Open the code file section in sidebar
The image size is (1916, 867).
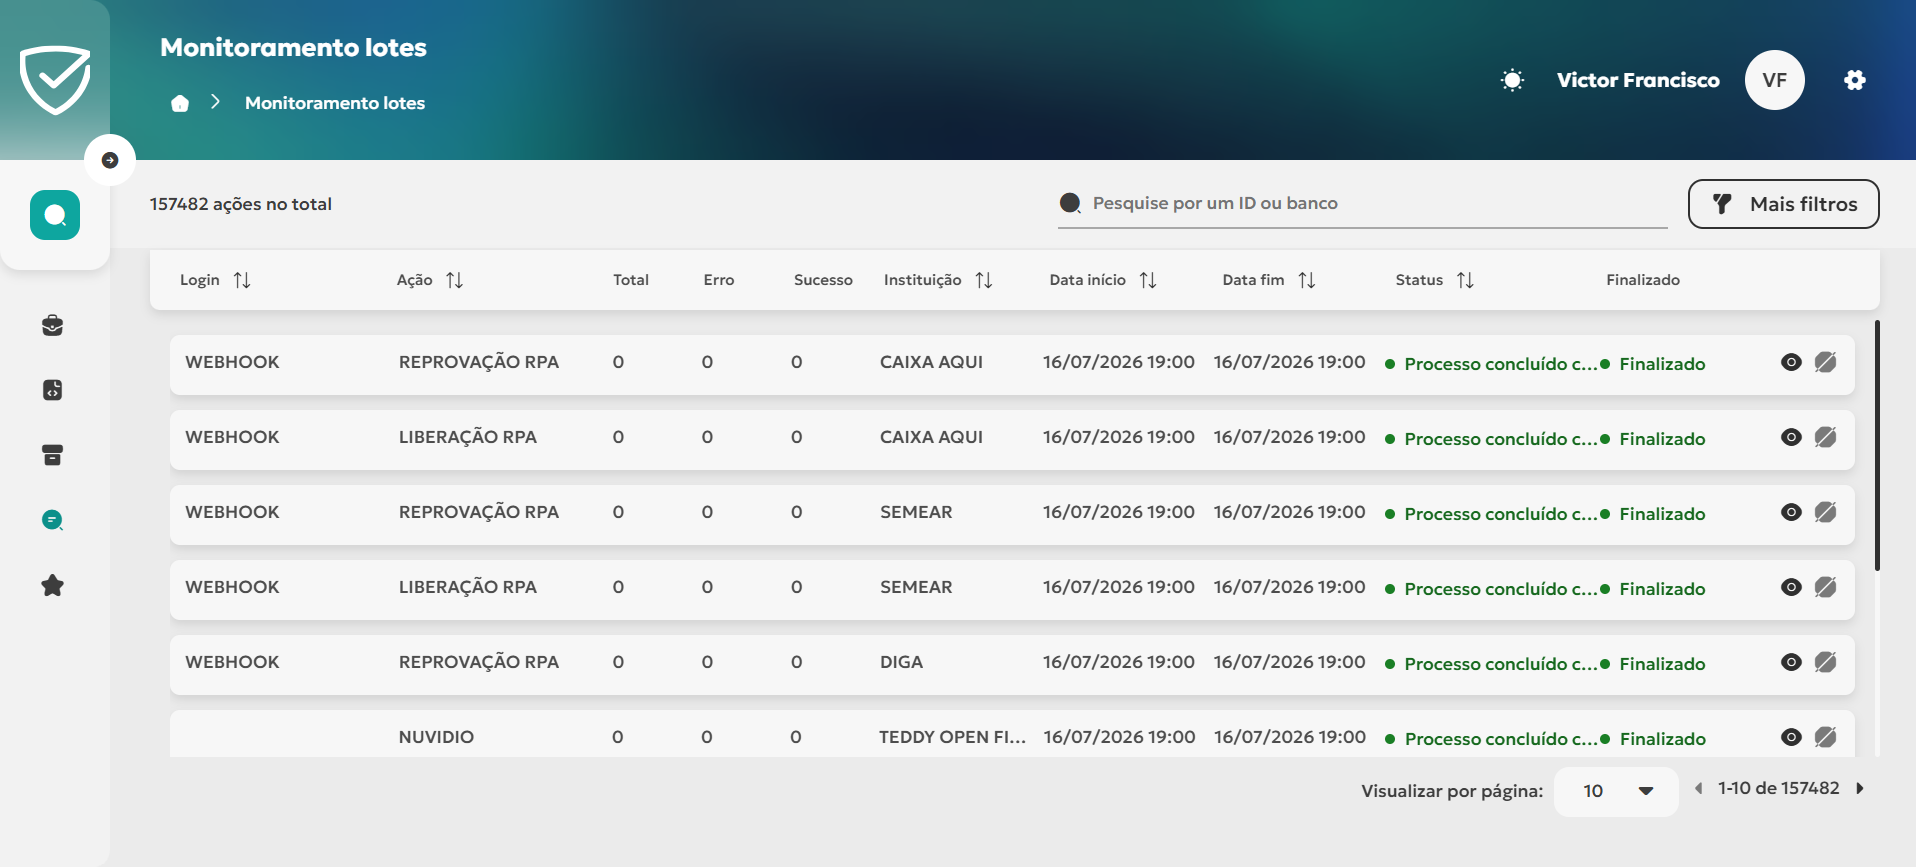click(x=53, y=390)
